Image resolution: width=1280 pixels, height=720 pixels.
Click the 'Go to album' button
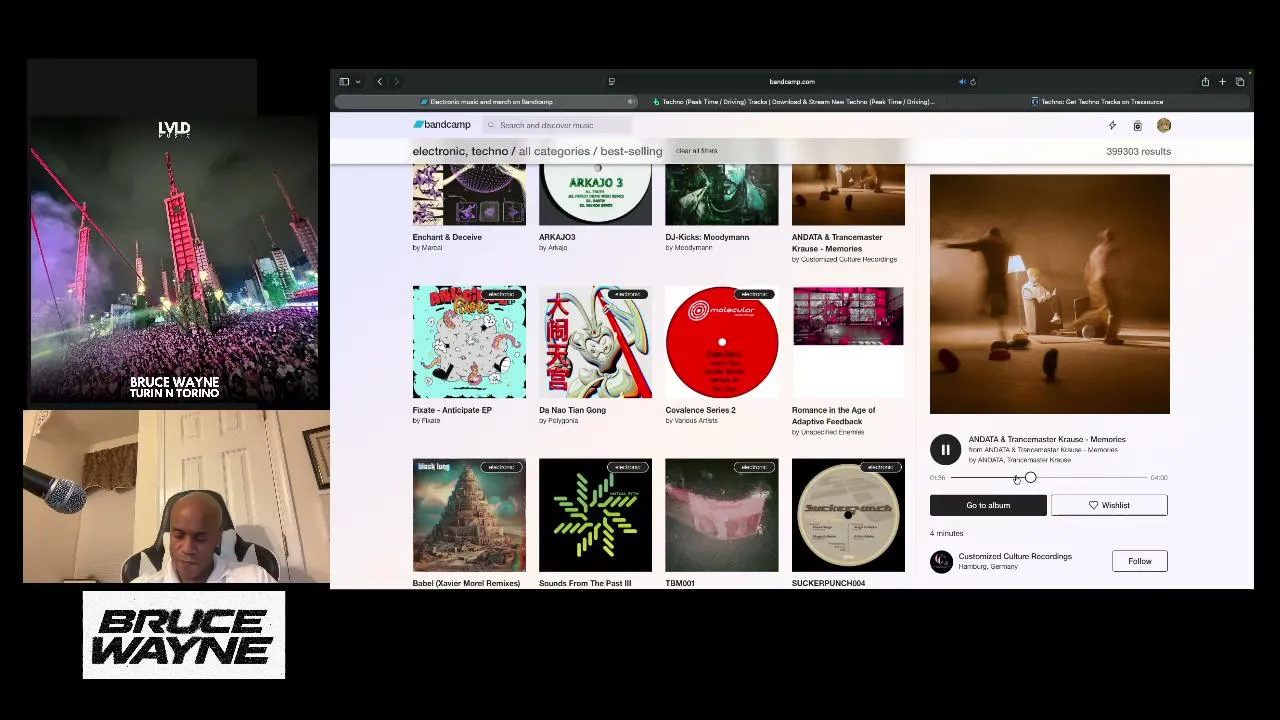click(988, 505)
